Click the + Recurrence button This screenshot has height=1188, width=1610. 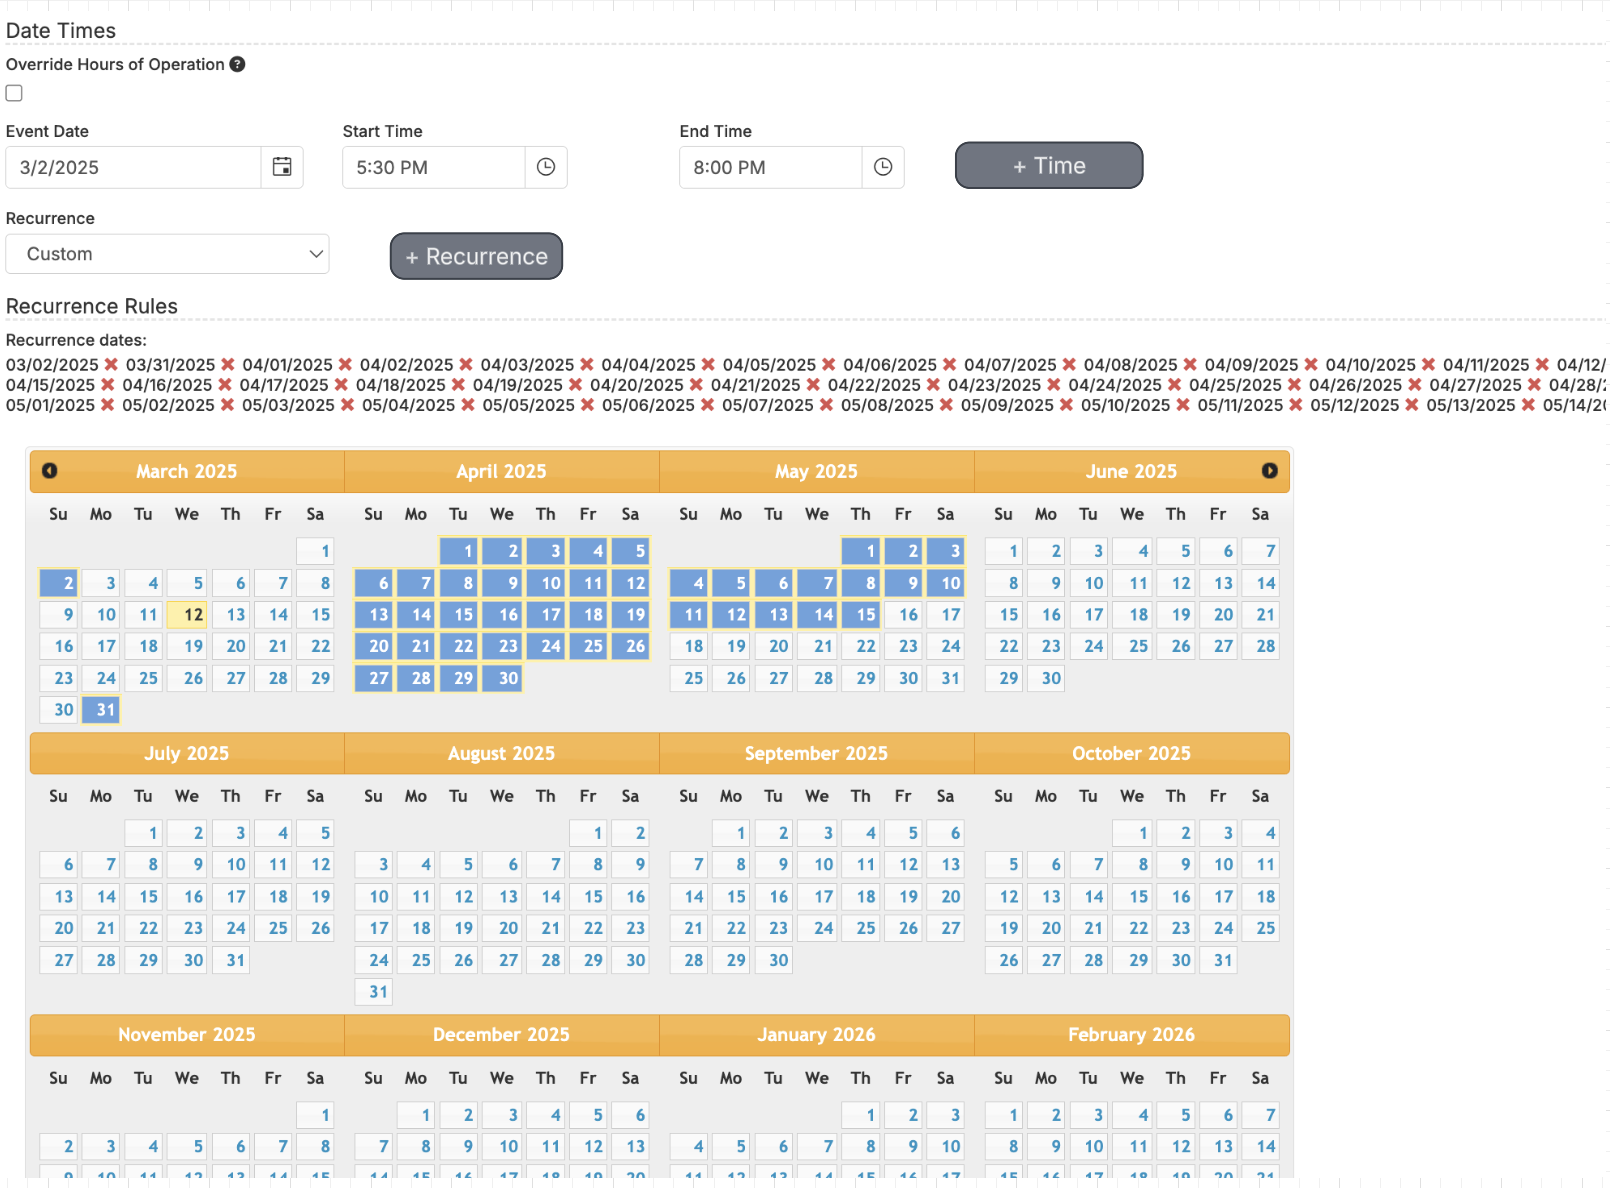point(476,256)
